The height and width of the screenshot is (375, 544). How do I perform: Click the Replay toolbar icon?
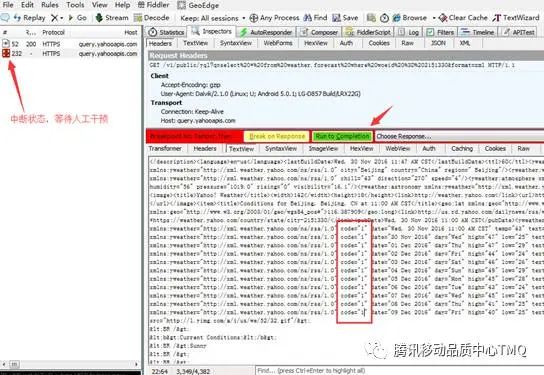click(x=17, y=18)
